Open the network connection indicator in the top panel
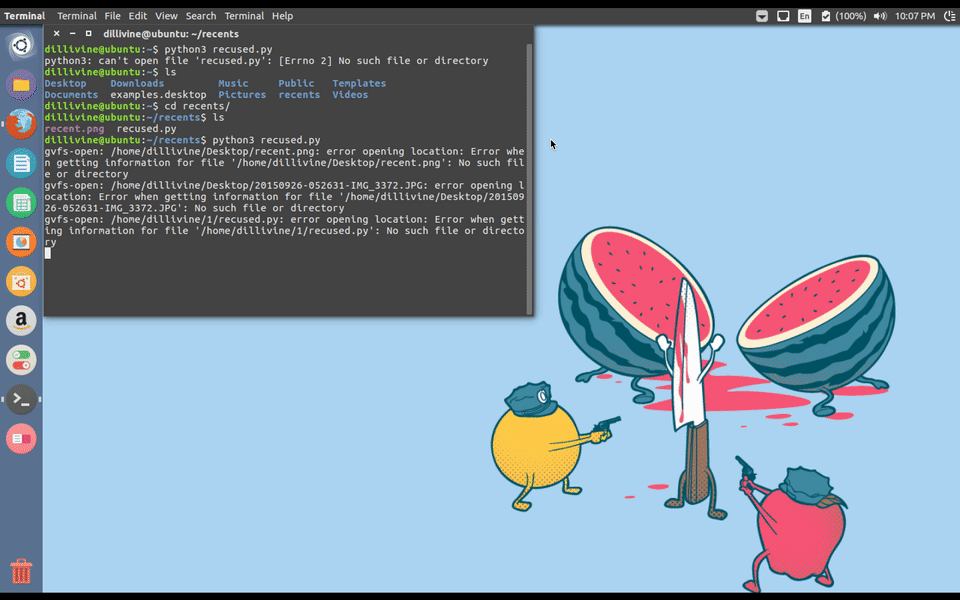 (x=783, y=16)
